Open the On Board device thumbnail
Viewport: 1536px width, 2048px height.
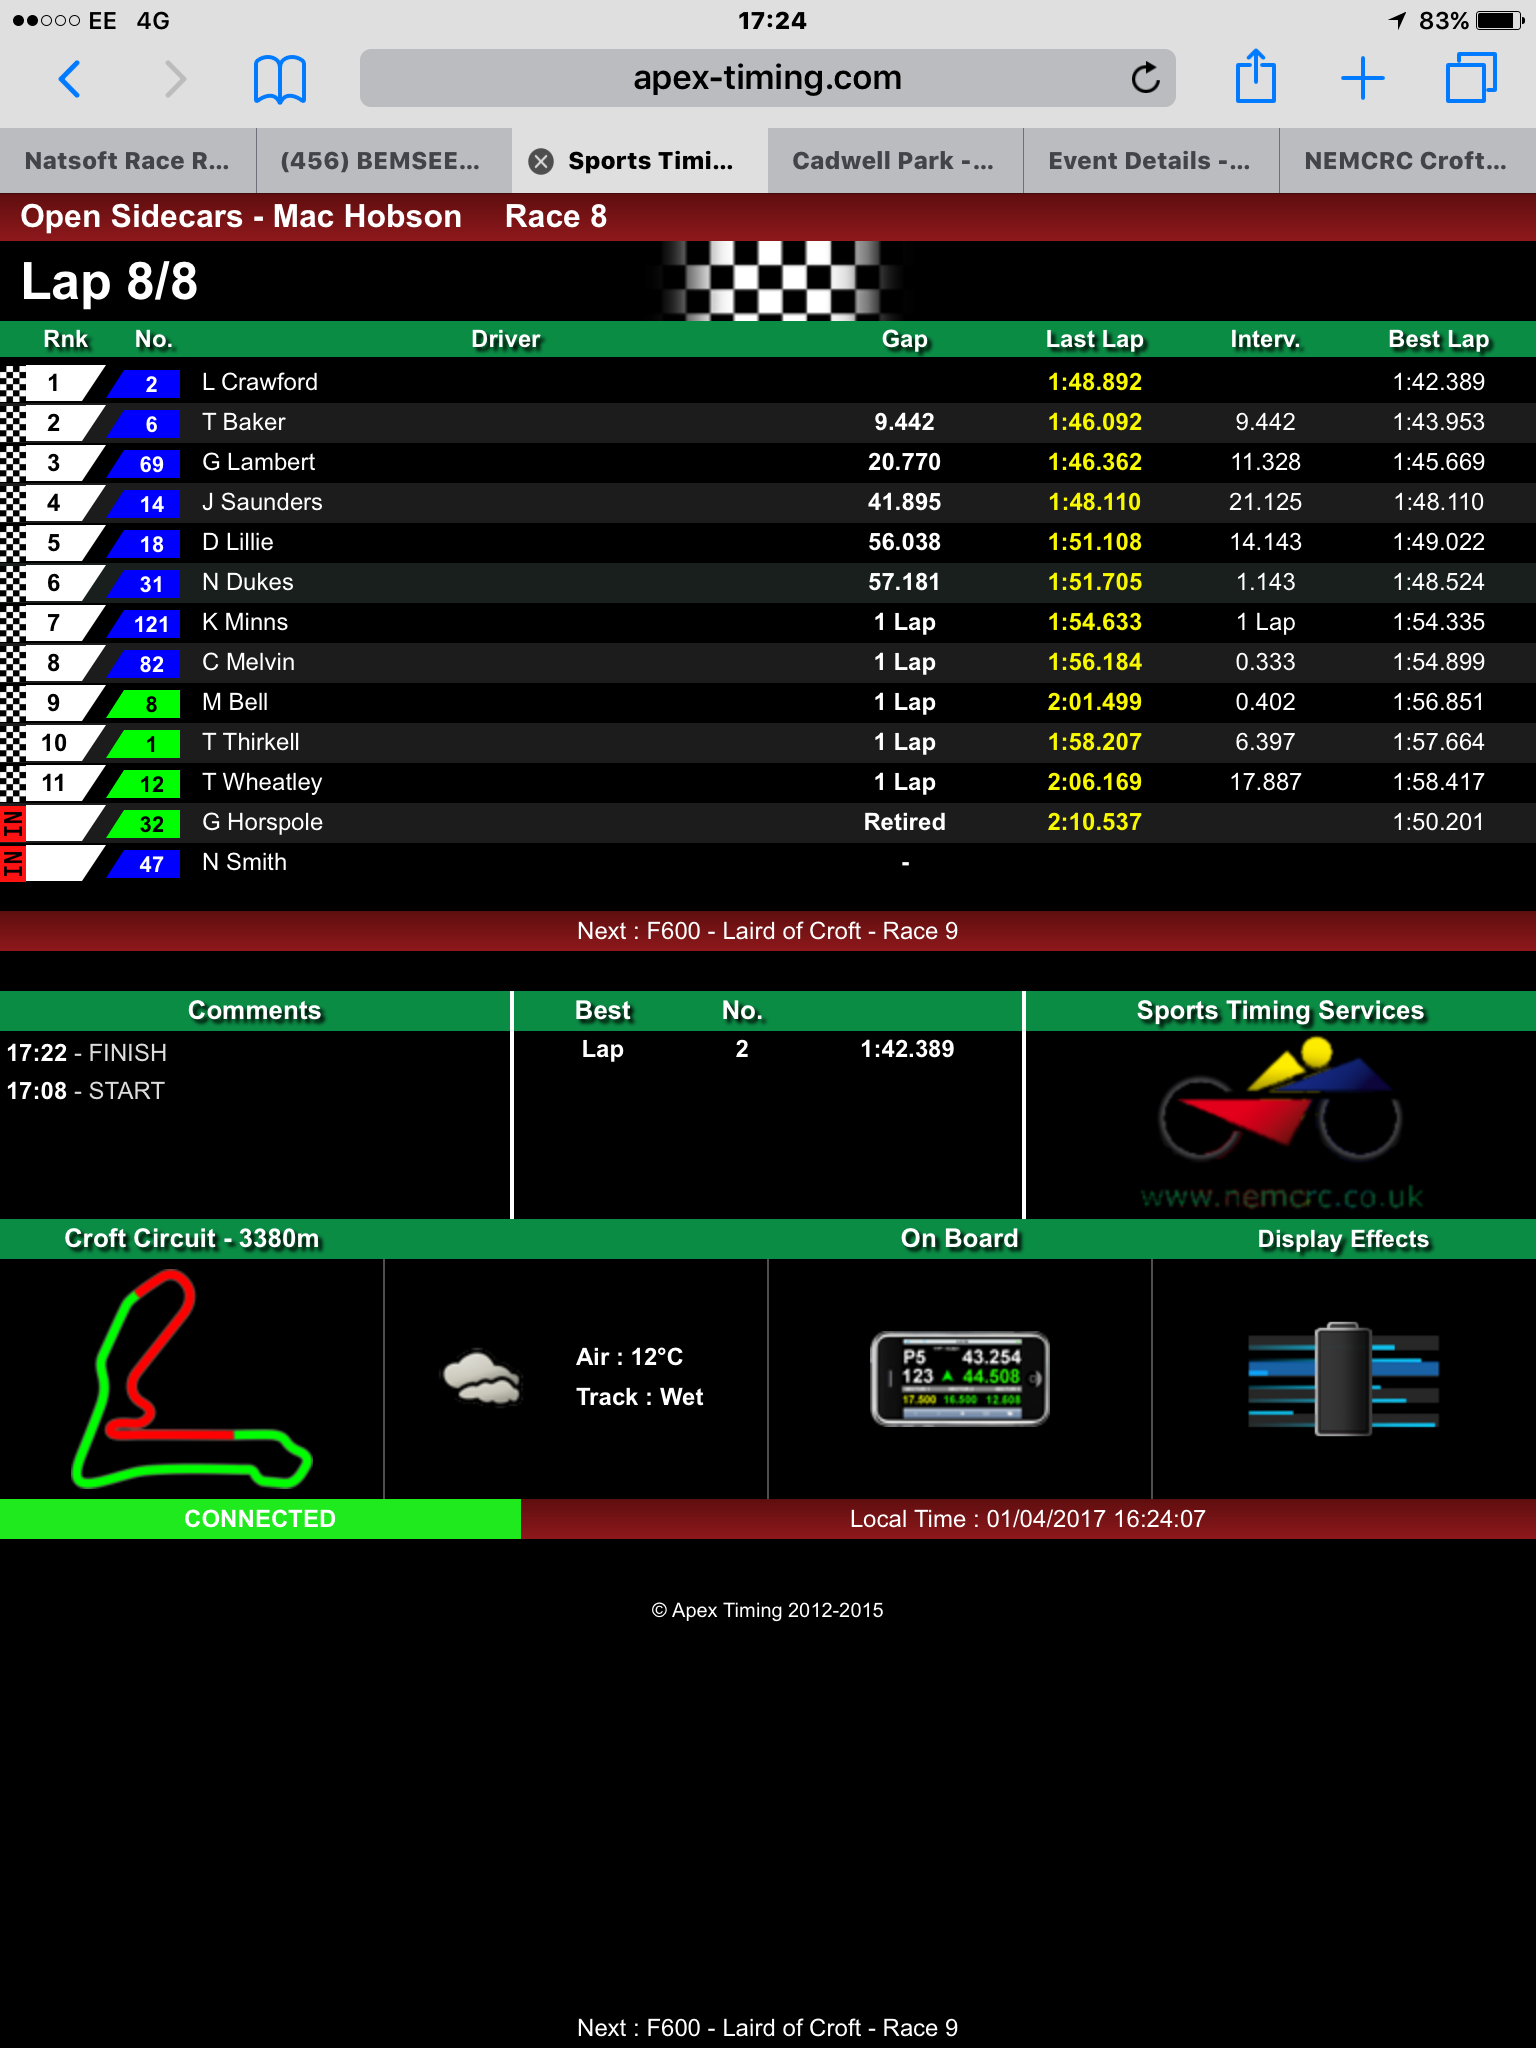coord(960,1378)
